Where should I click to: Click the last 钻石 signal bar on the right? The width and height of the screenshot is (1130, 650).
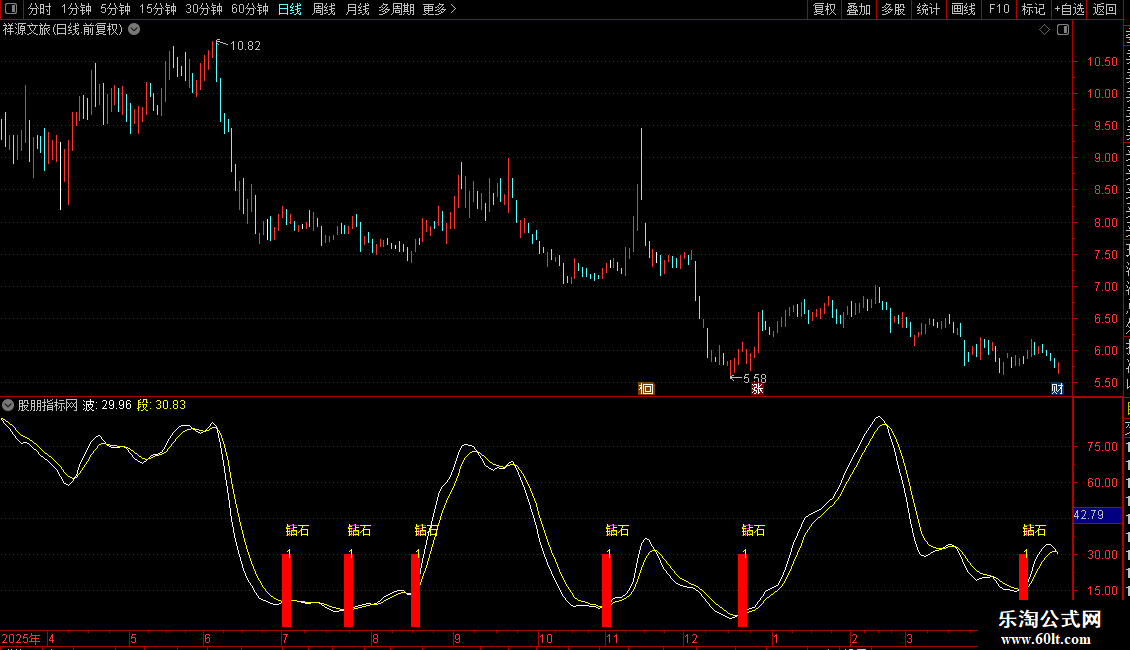1023,576
